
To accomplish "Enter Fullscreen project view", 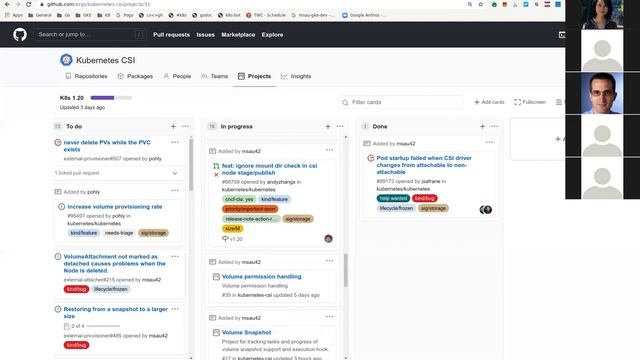I will tap(530, 102).
